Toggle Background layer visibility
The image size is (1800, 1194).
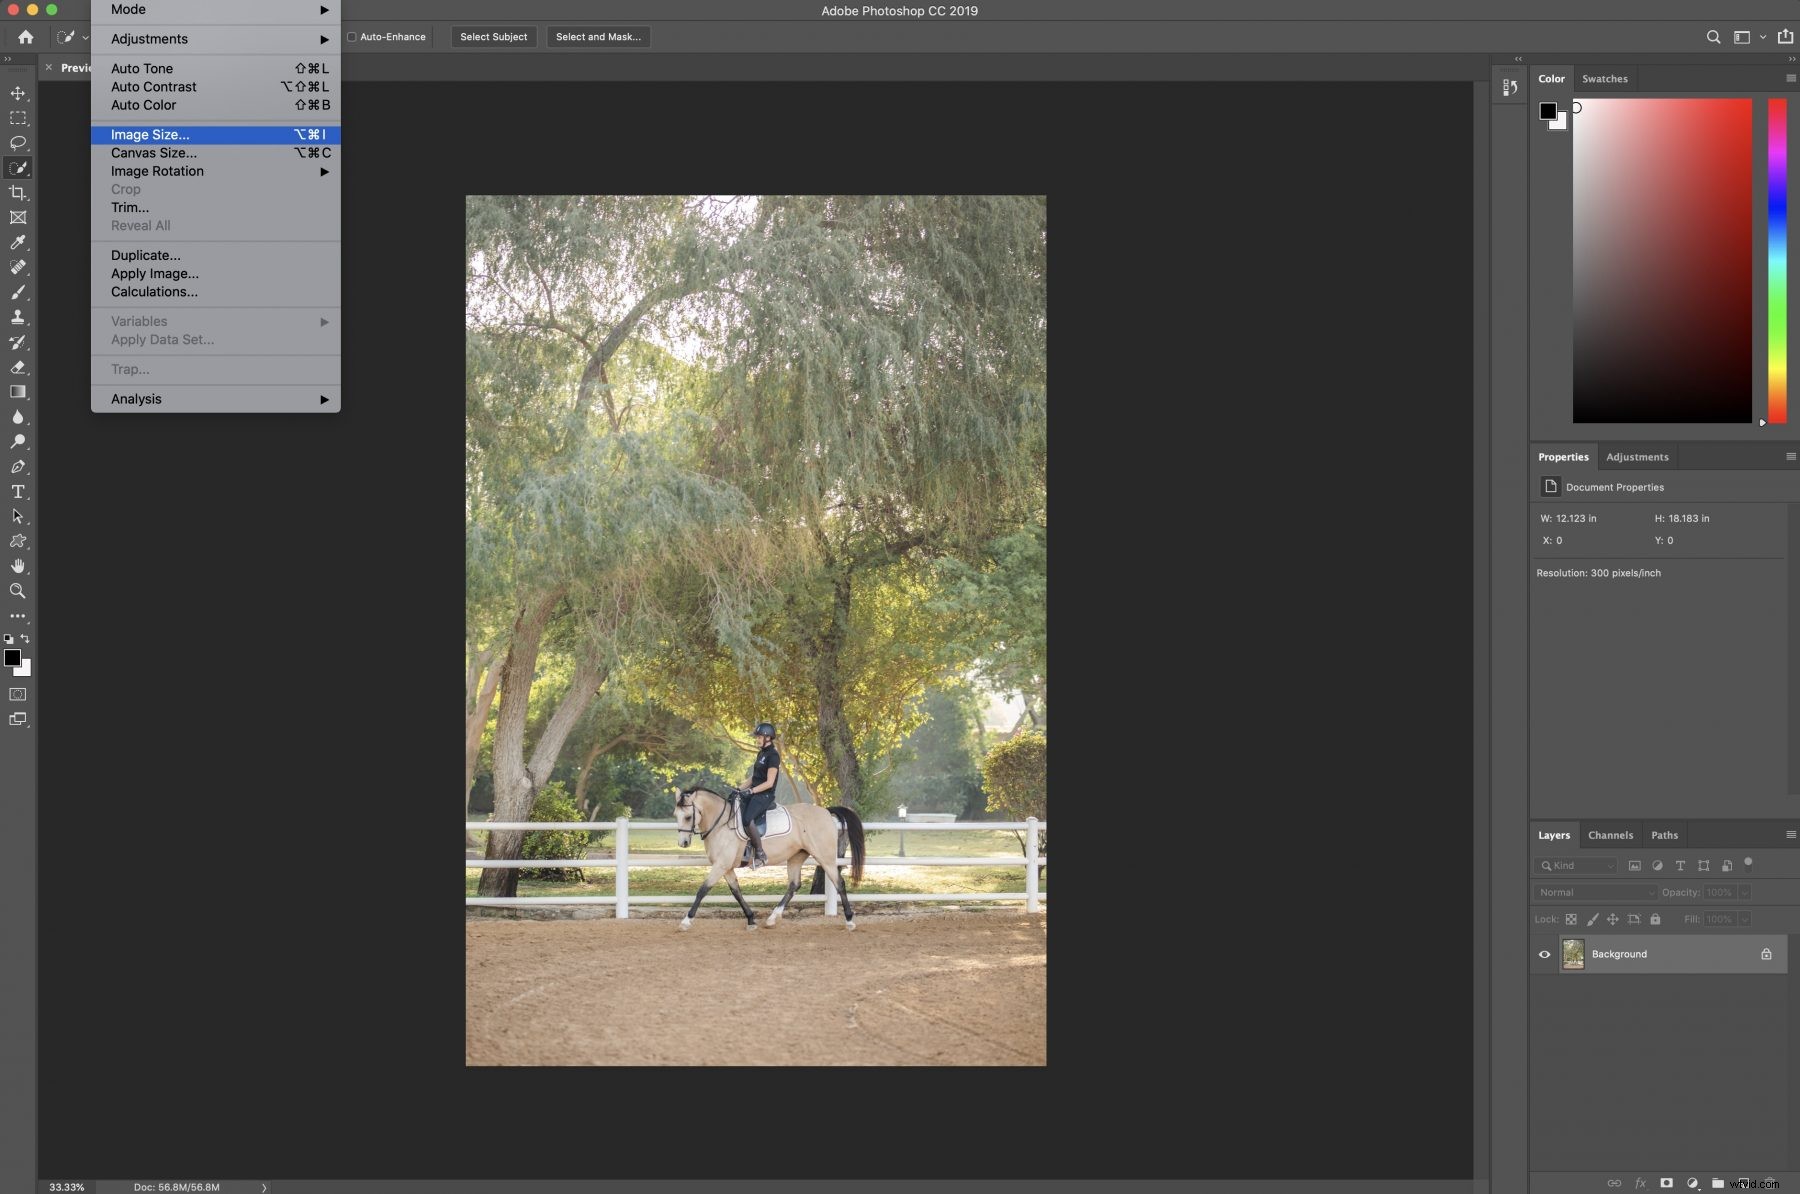pyautogui.click(x=1544, y=954)
